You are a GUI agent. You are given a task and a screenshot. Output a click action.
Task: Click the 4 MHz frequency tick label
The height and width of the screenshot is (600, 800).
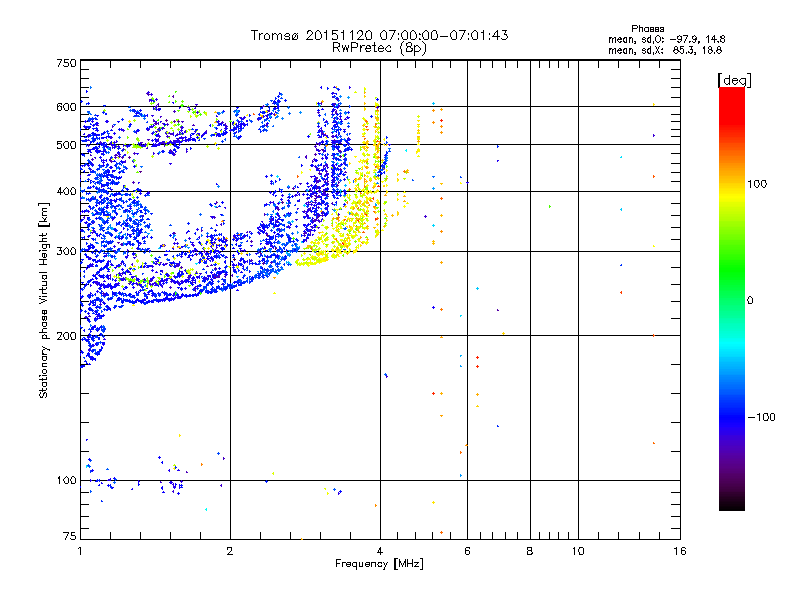[x=380, y=551]
